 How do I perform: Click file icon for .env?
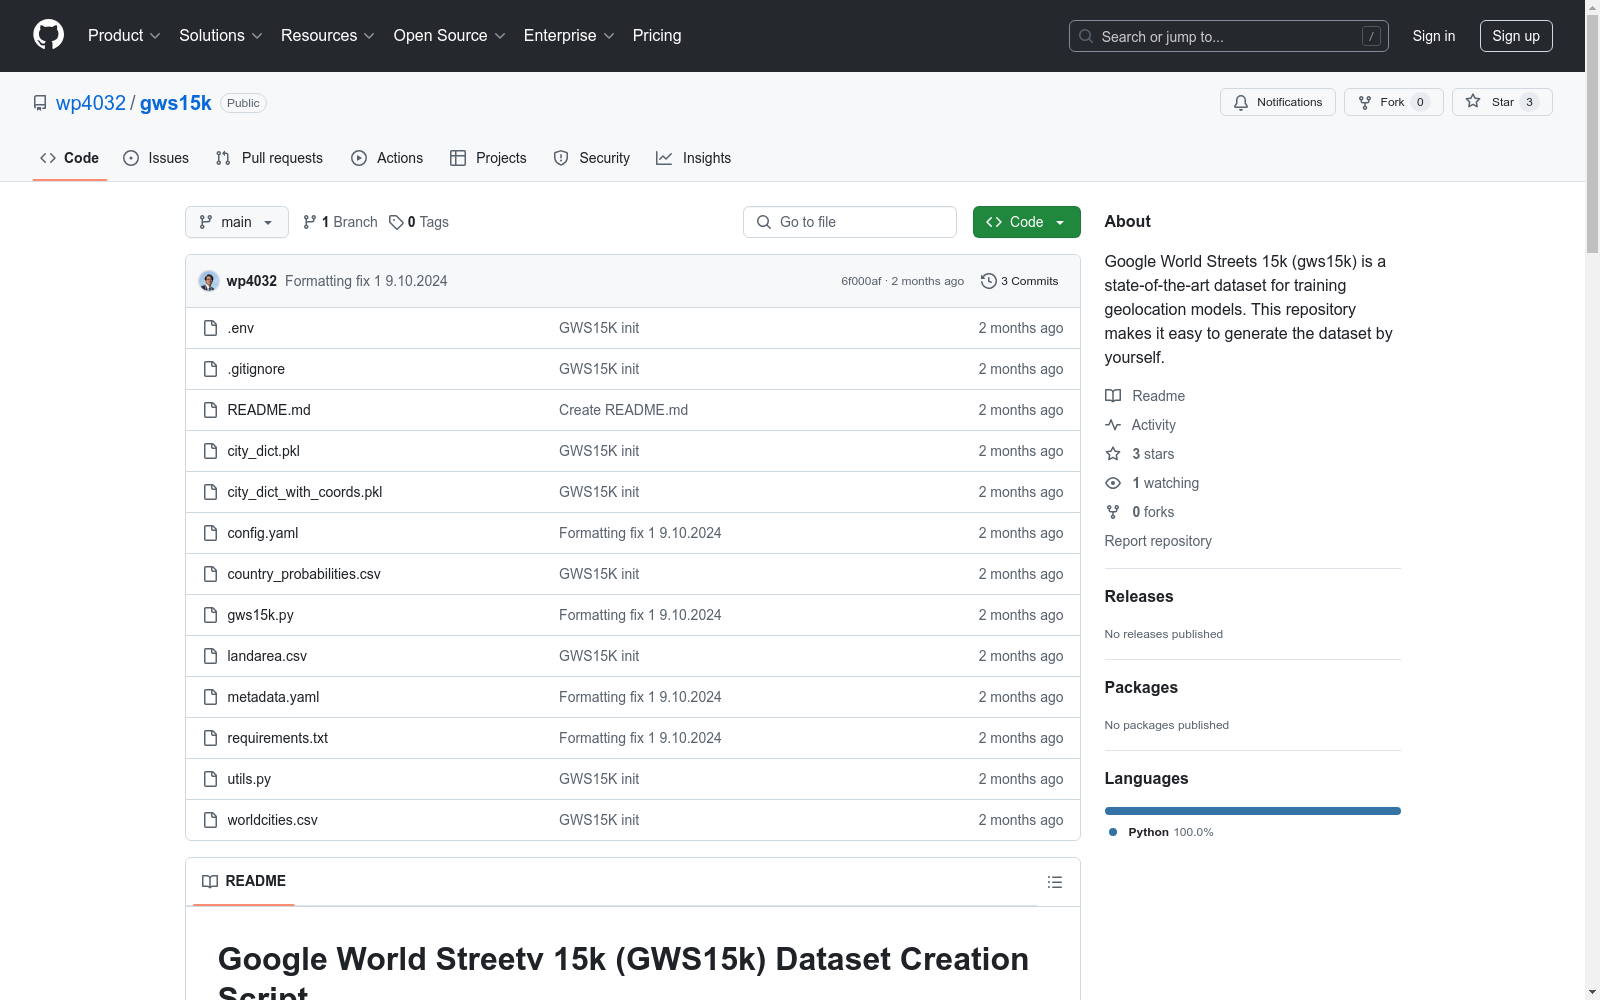coord(210,328)
